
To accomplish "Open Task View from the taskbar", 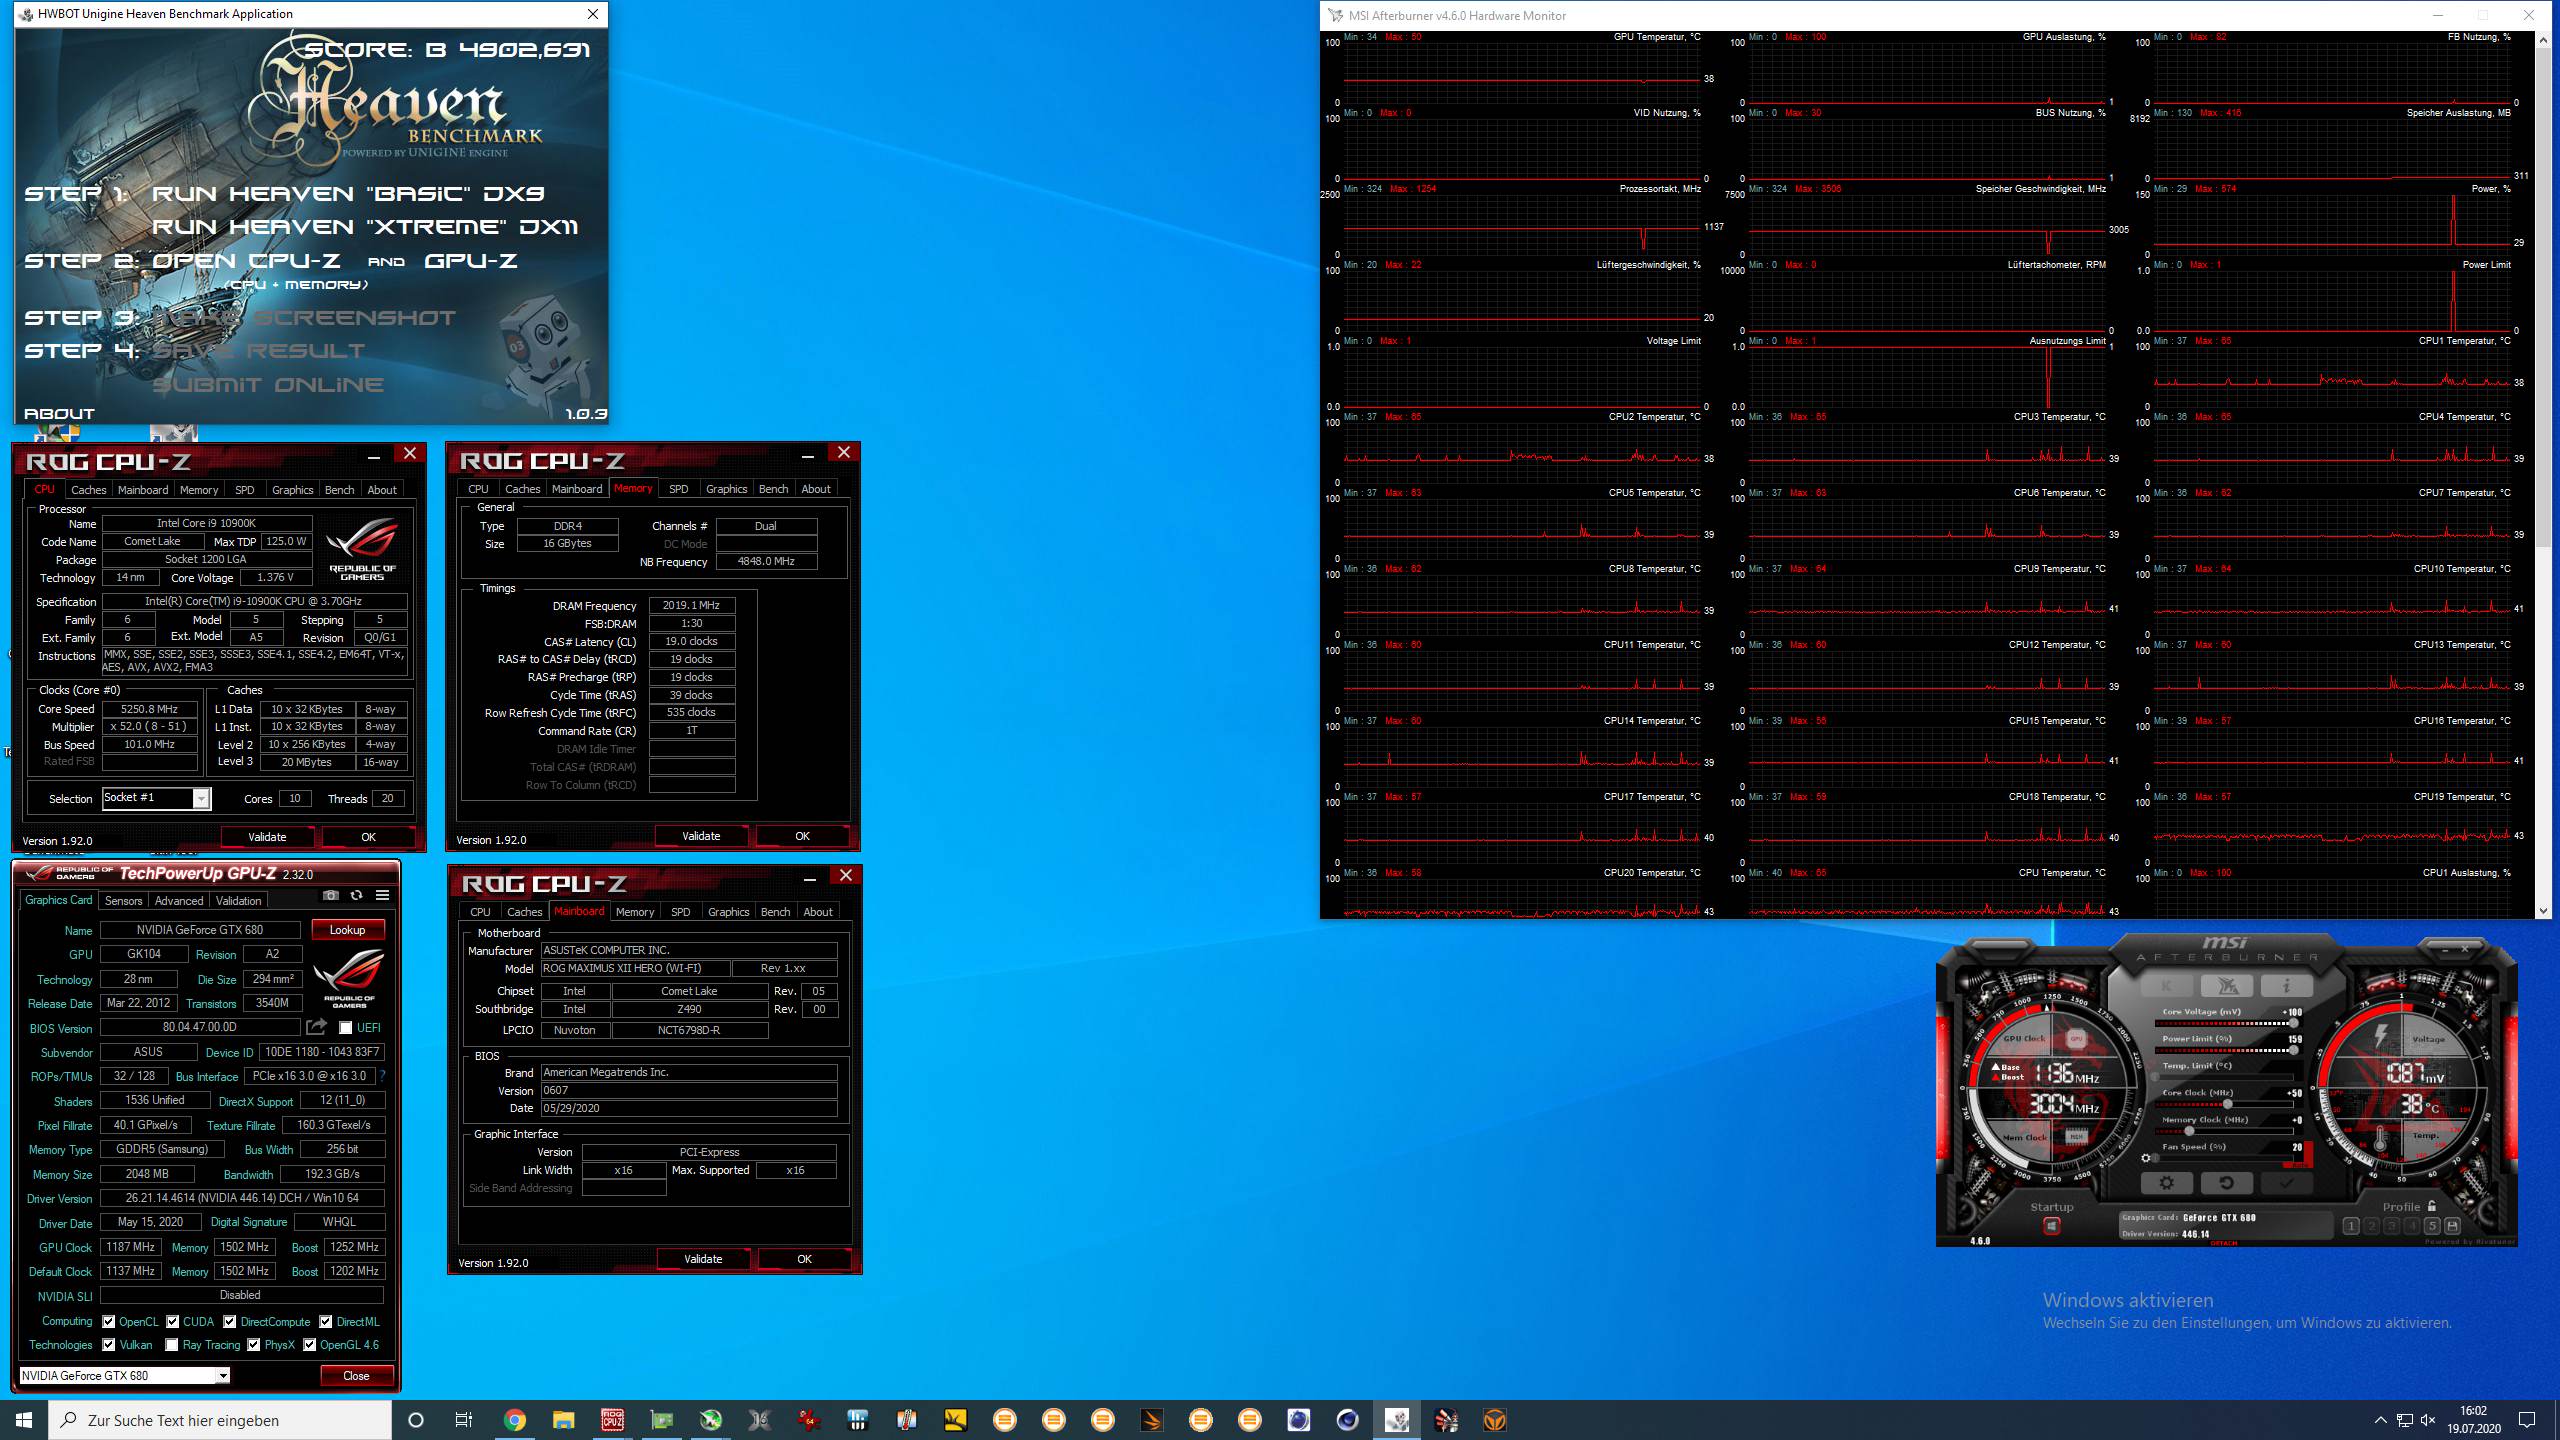I will [x=464, y=1420].
